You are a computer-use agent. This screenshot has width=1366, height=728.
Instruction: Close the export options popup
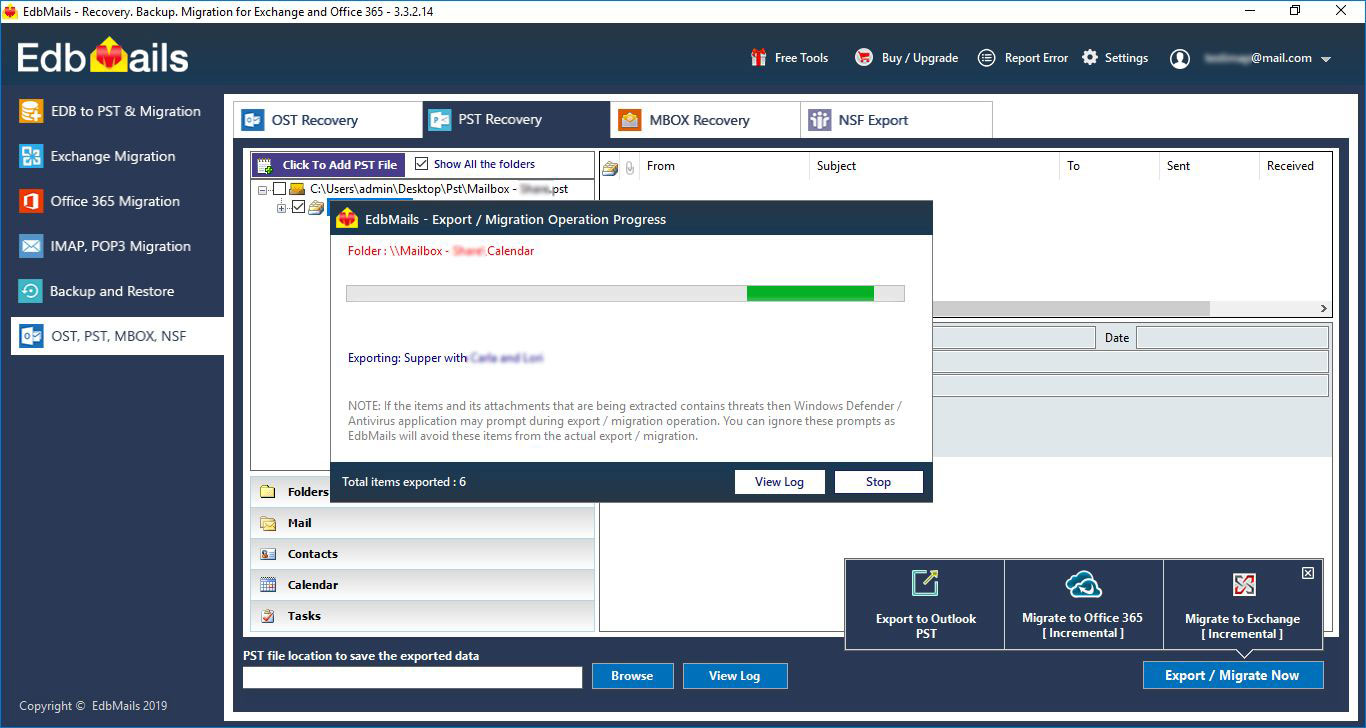click(1308, 573)
